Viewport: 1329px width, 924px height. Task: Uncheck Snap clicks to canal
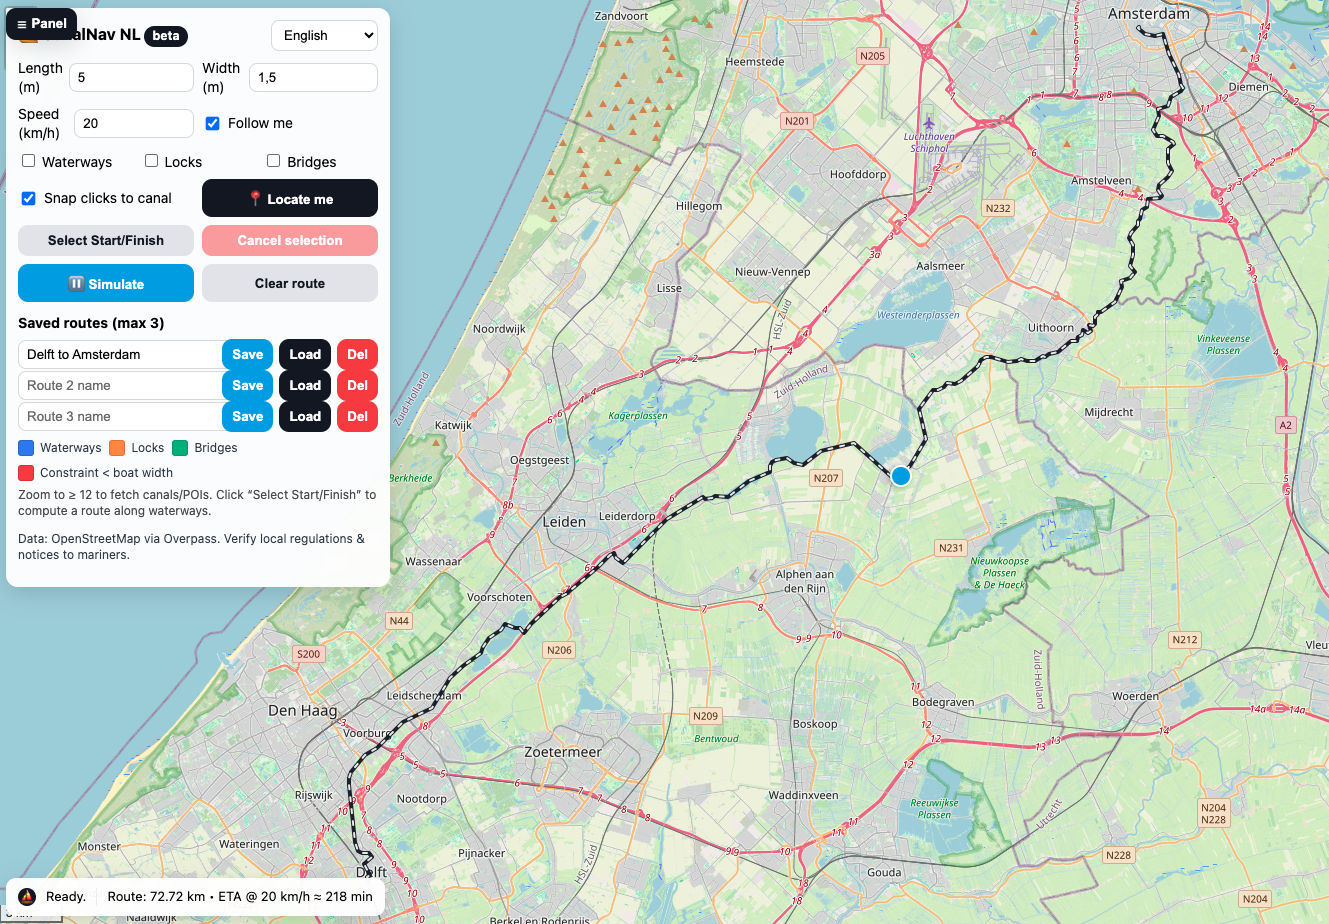(x=29, y=198)
